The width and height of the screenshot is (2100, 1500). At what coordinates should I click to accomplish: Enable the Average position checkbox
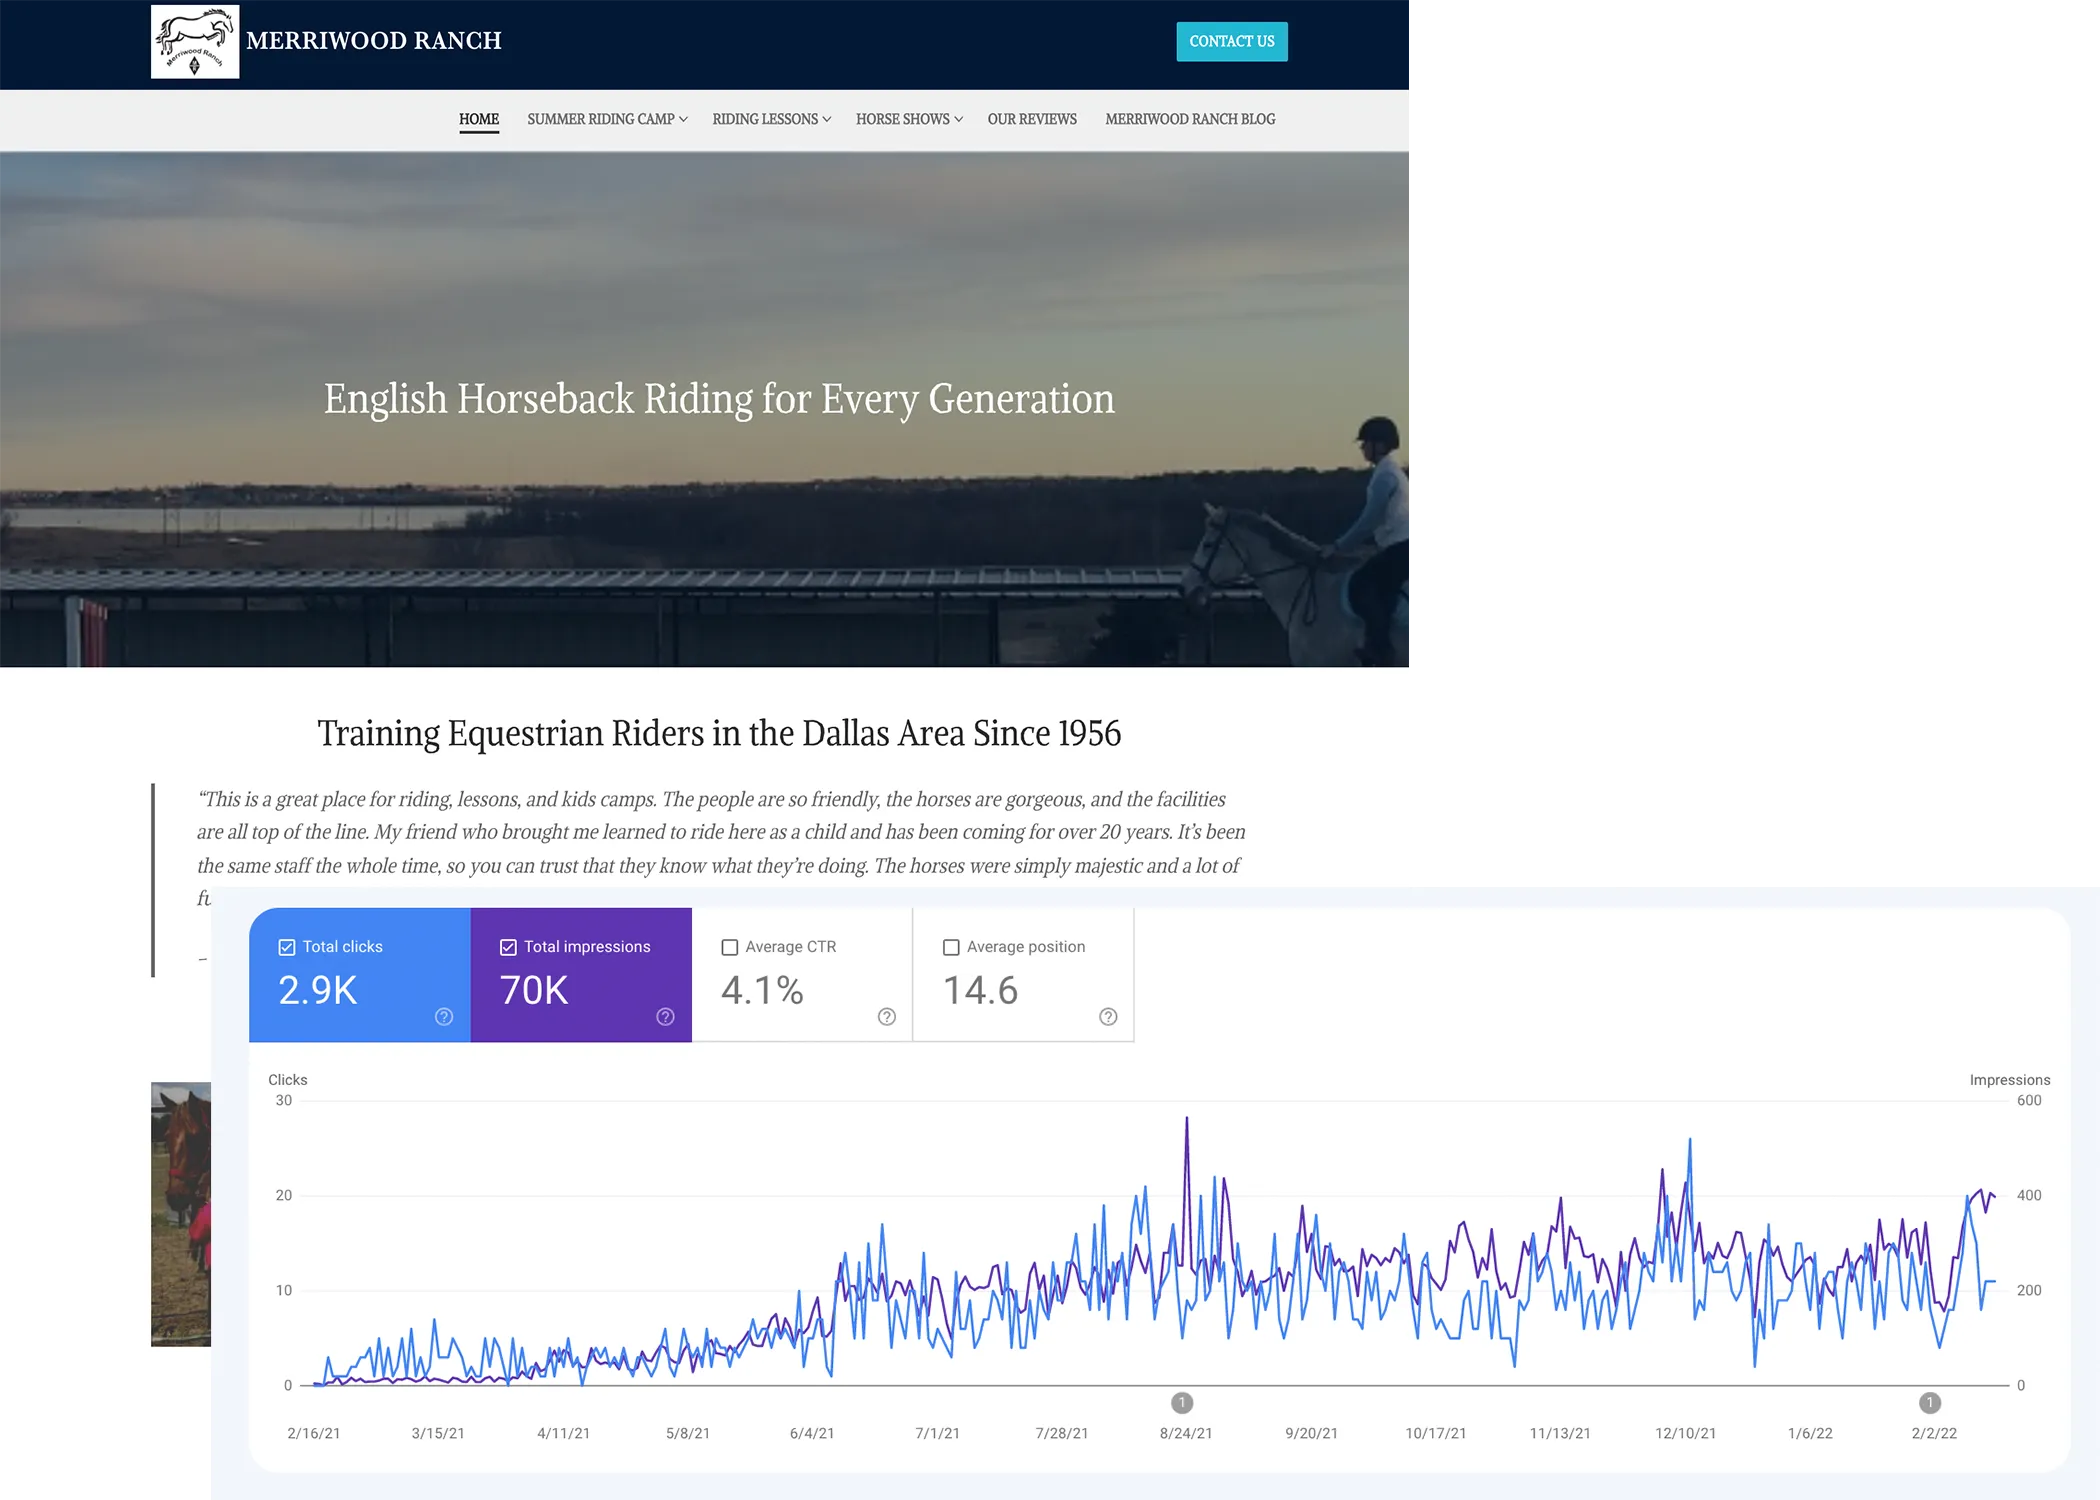click(951, 947)
